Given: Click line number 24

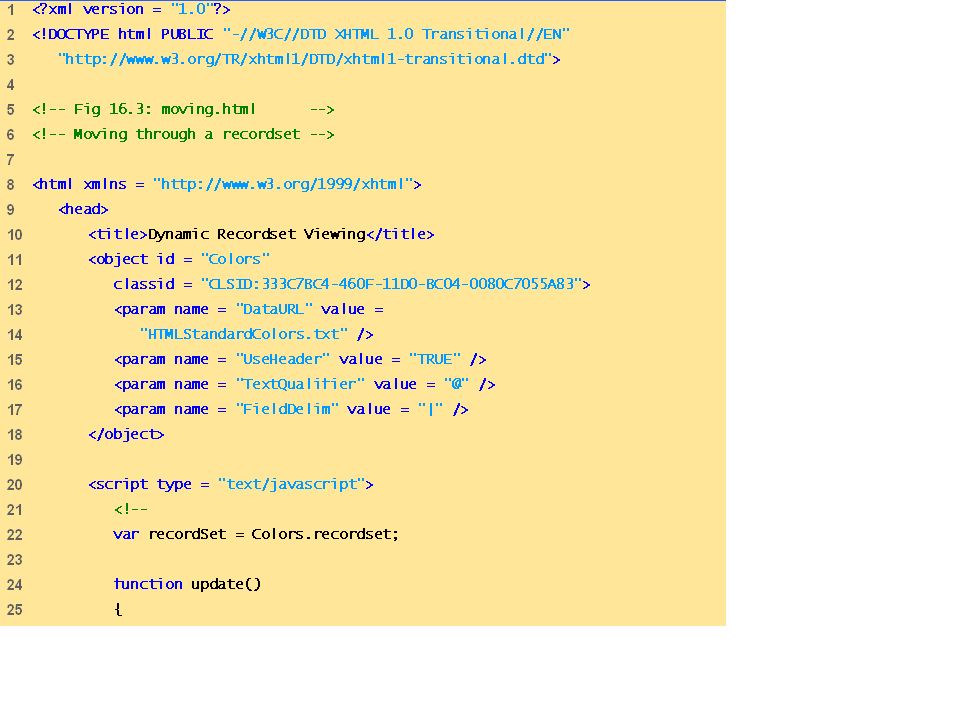Looking at the screenshot, I should [15, 585].
